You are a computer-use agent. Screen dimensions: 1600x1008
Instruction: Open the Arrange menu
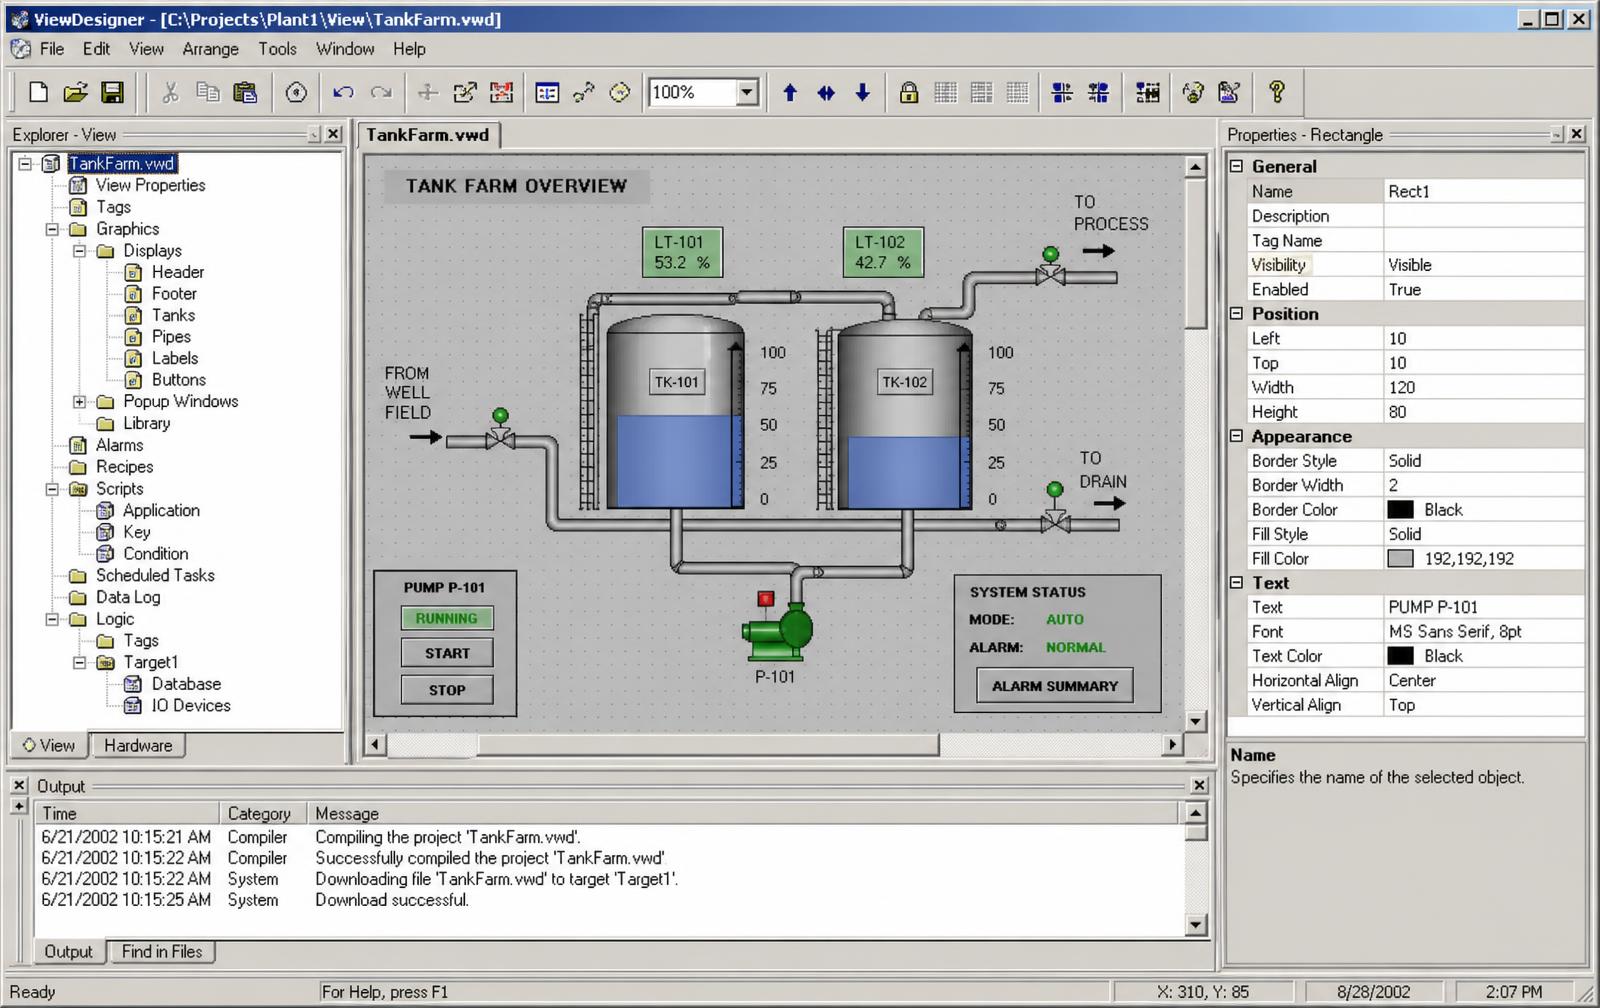click(210, 49)
